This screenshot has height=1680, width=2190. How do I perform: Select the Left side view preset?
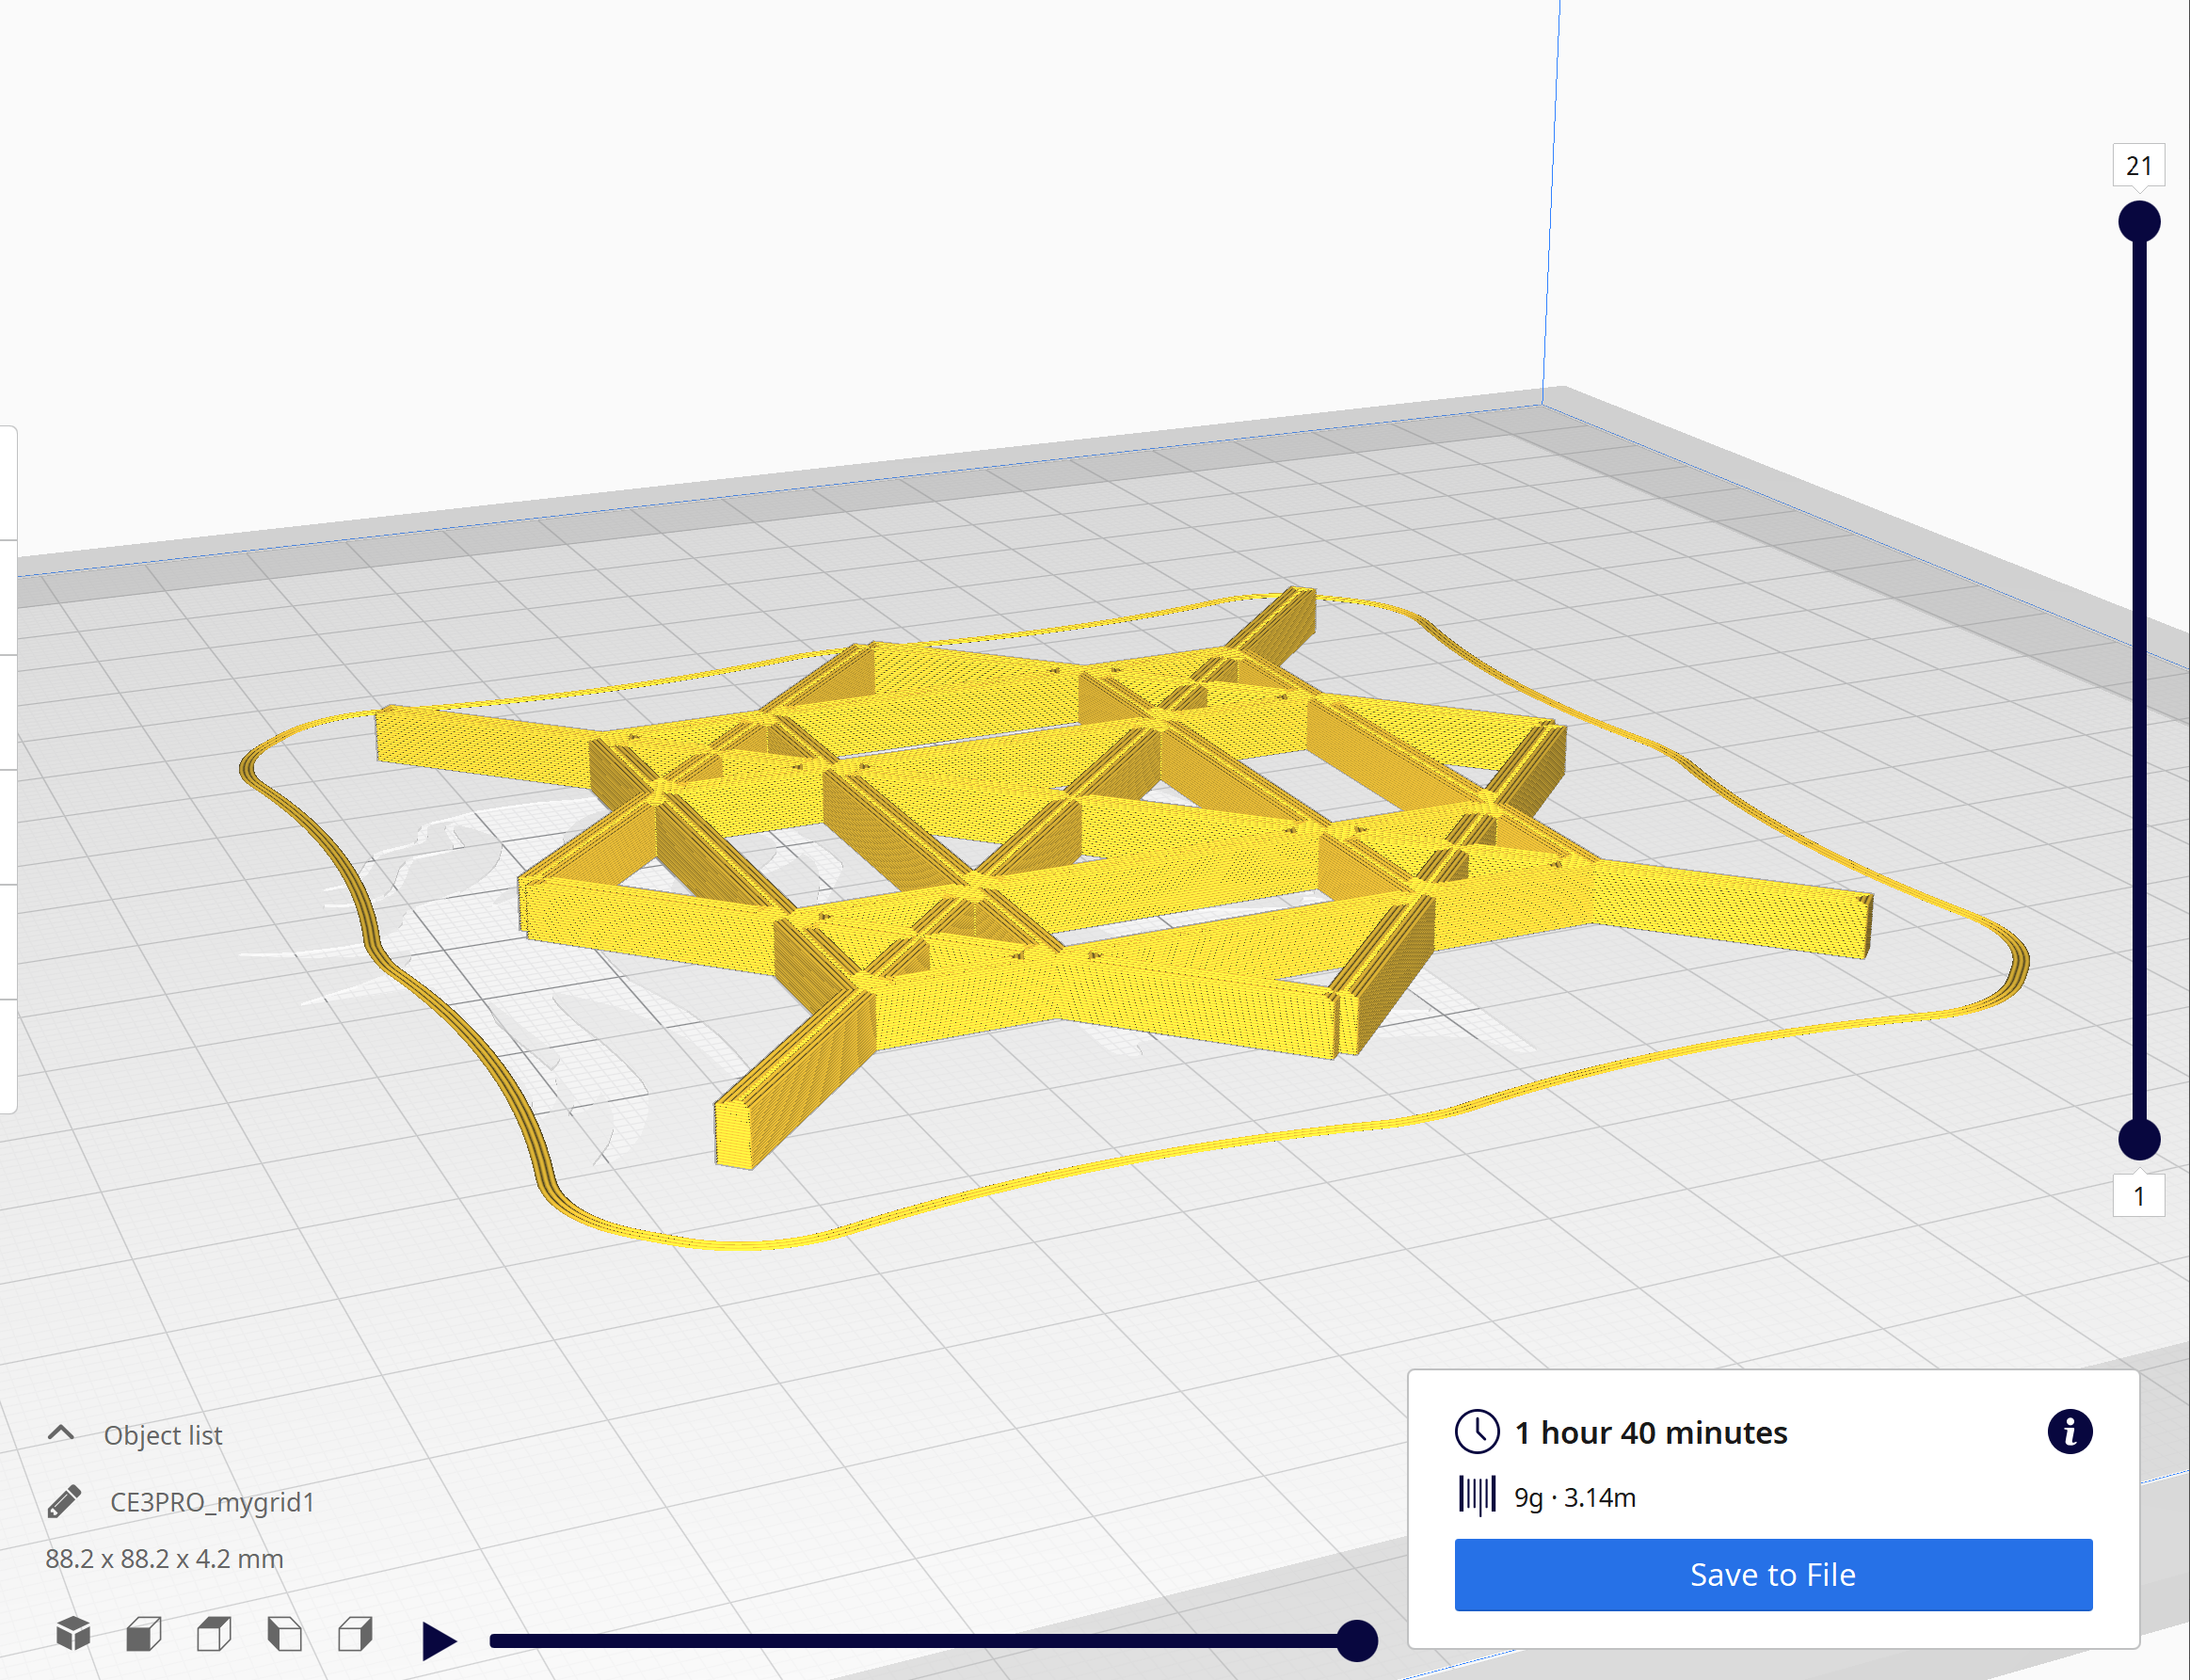pos(285,1636)
